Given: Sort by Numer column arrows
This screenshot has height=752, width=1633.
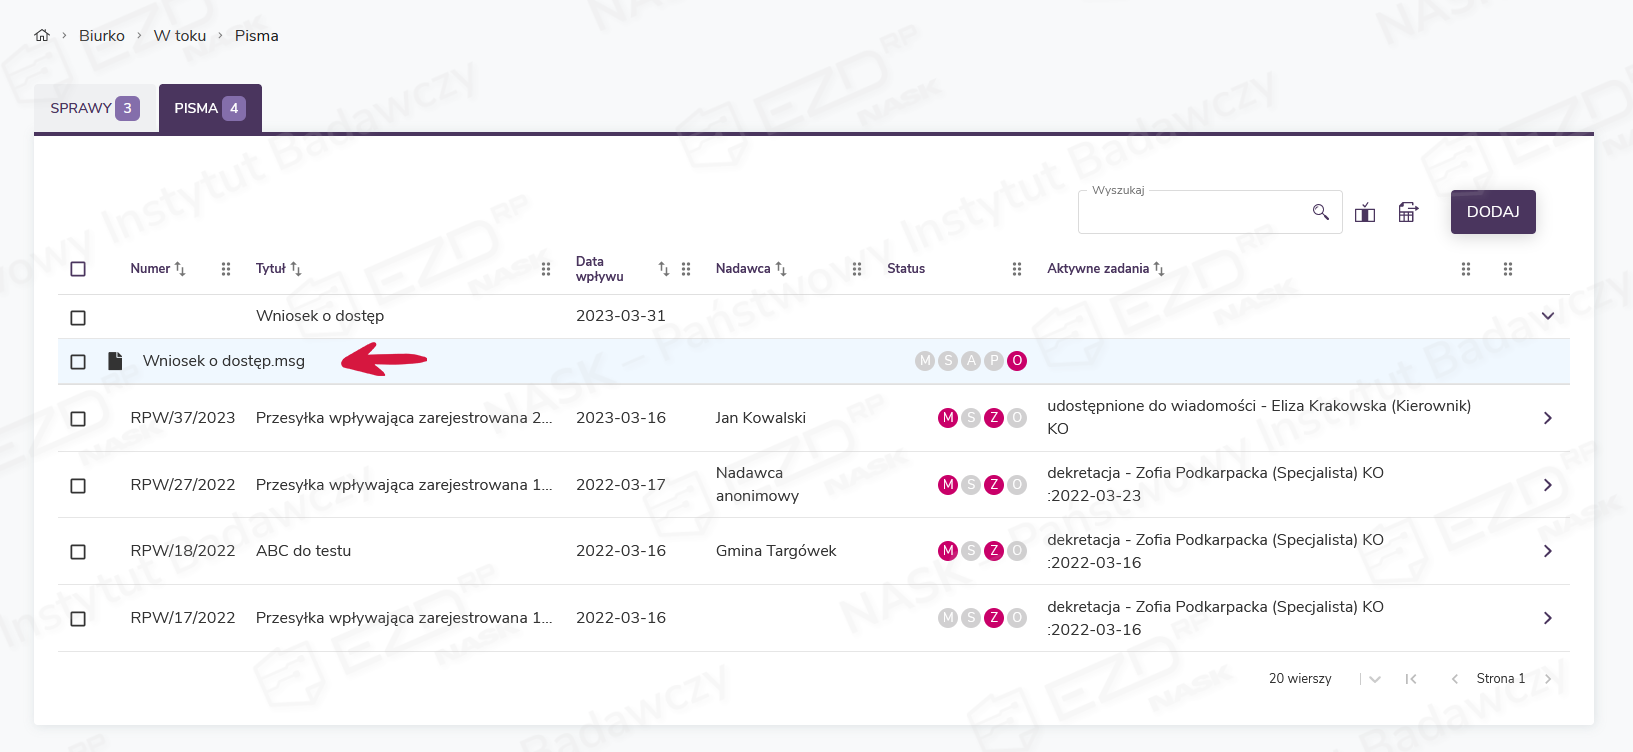Looking at the screenshot, I should click(180, 268).
